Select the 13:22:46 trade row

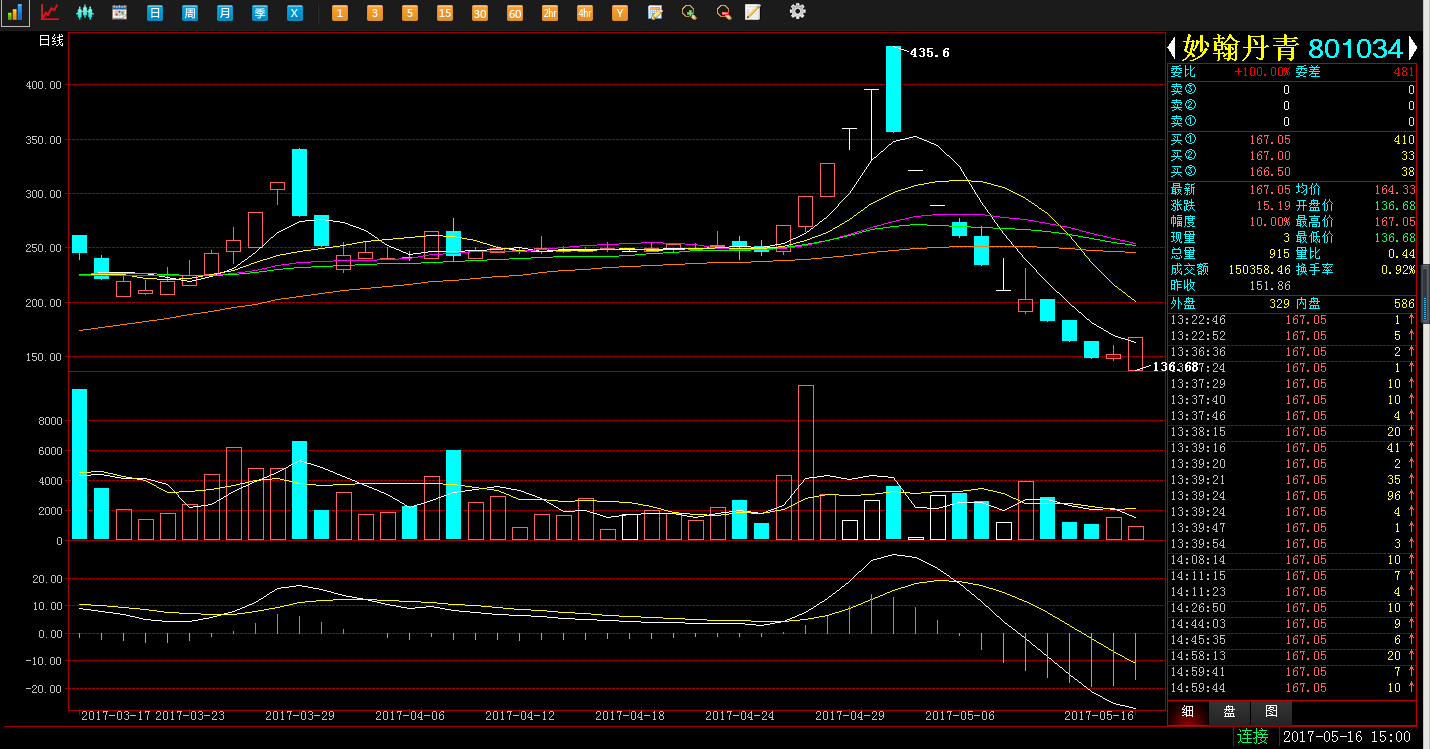tap(1292, 320)
